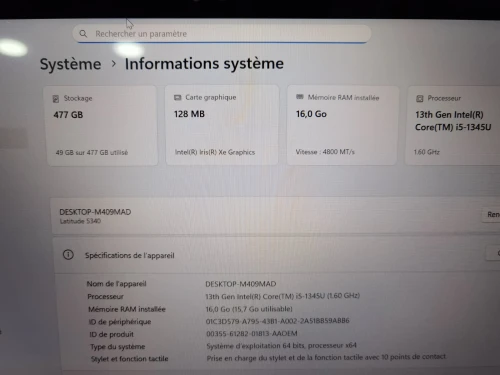Click the Renommer button for this PC
500x375 pixels.
(x=492, y=214)
